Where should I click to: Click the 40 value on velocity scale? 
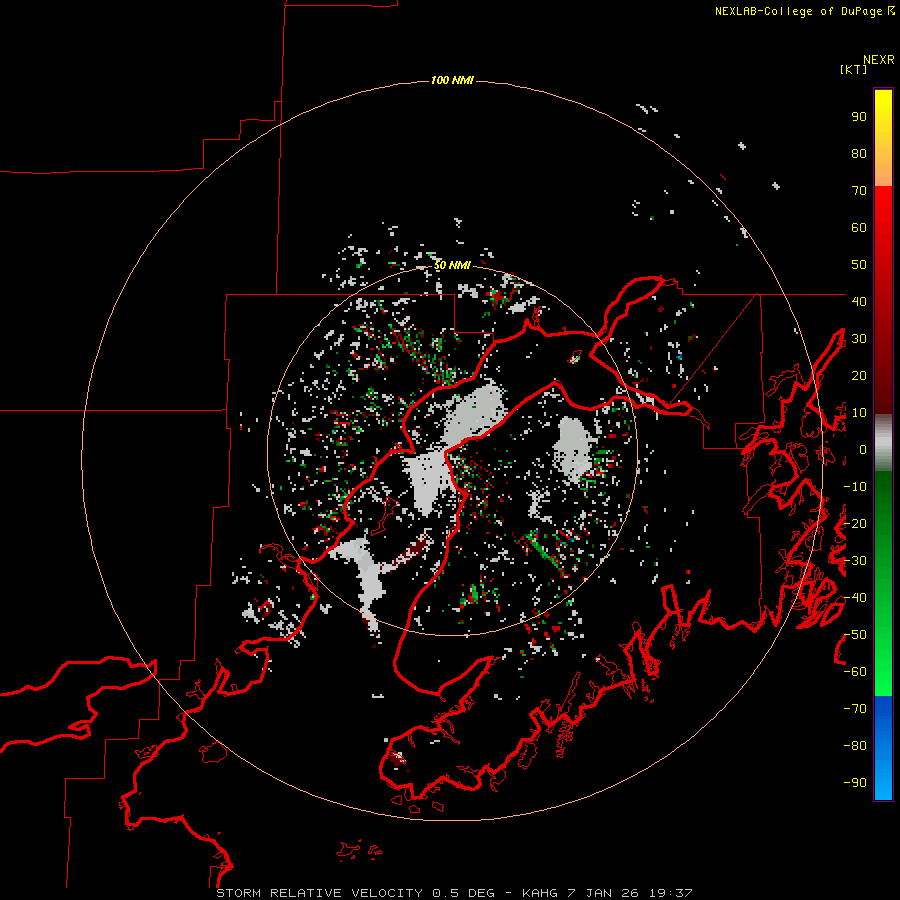point(859,302)
